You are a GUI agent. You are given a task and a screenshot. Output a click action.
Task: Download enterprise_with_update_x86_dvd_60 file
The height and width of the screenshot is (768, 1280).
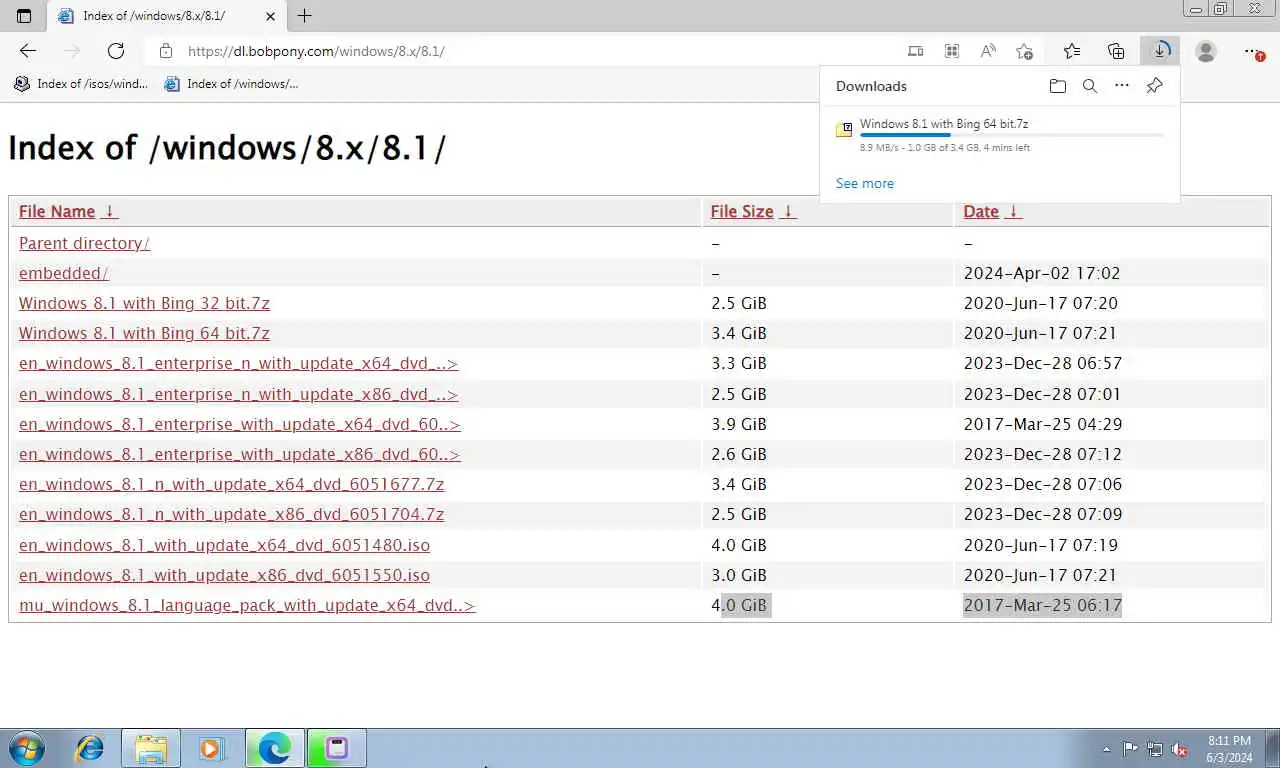pos(239,454)
